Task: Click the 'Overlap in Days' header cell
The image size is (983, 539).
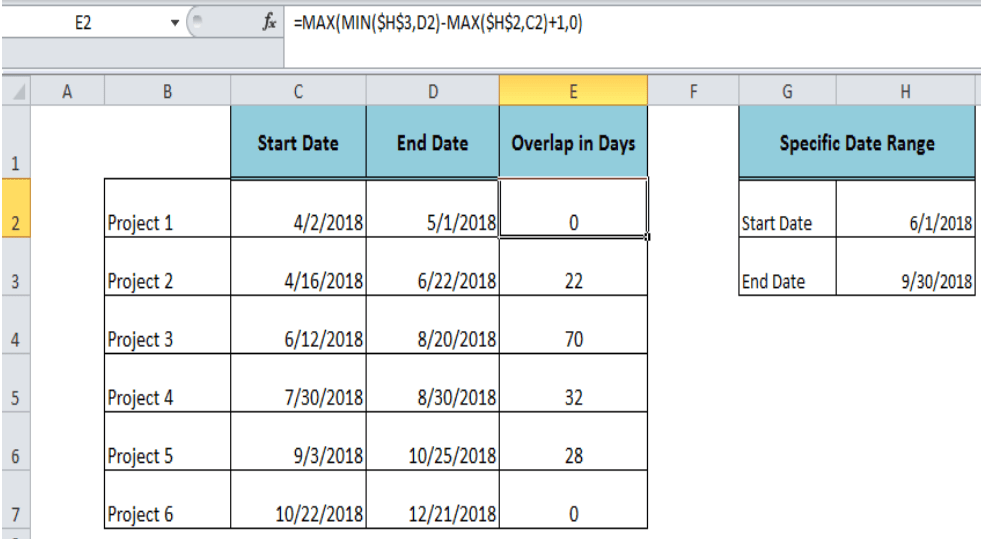Action: 573,142
